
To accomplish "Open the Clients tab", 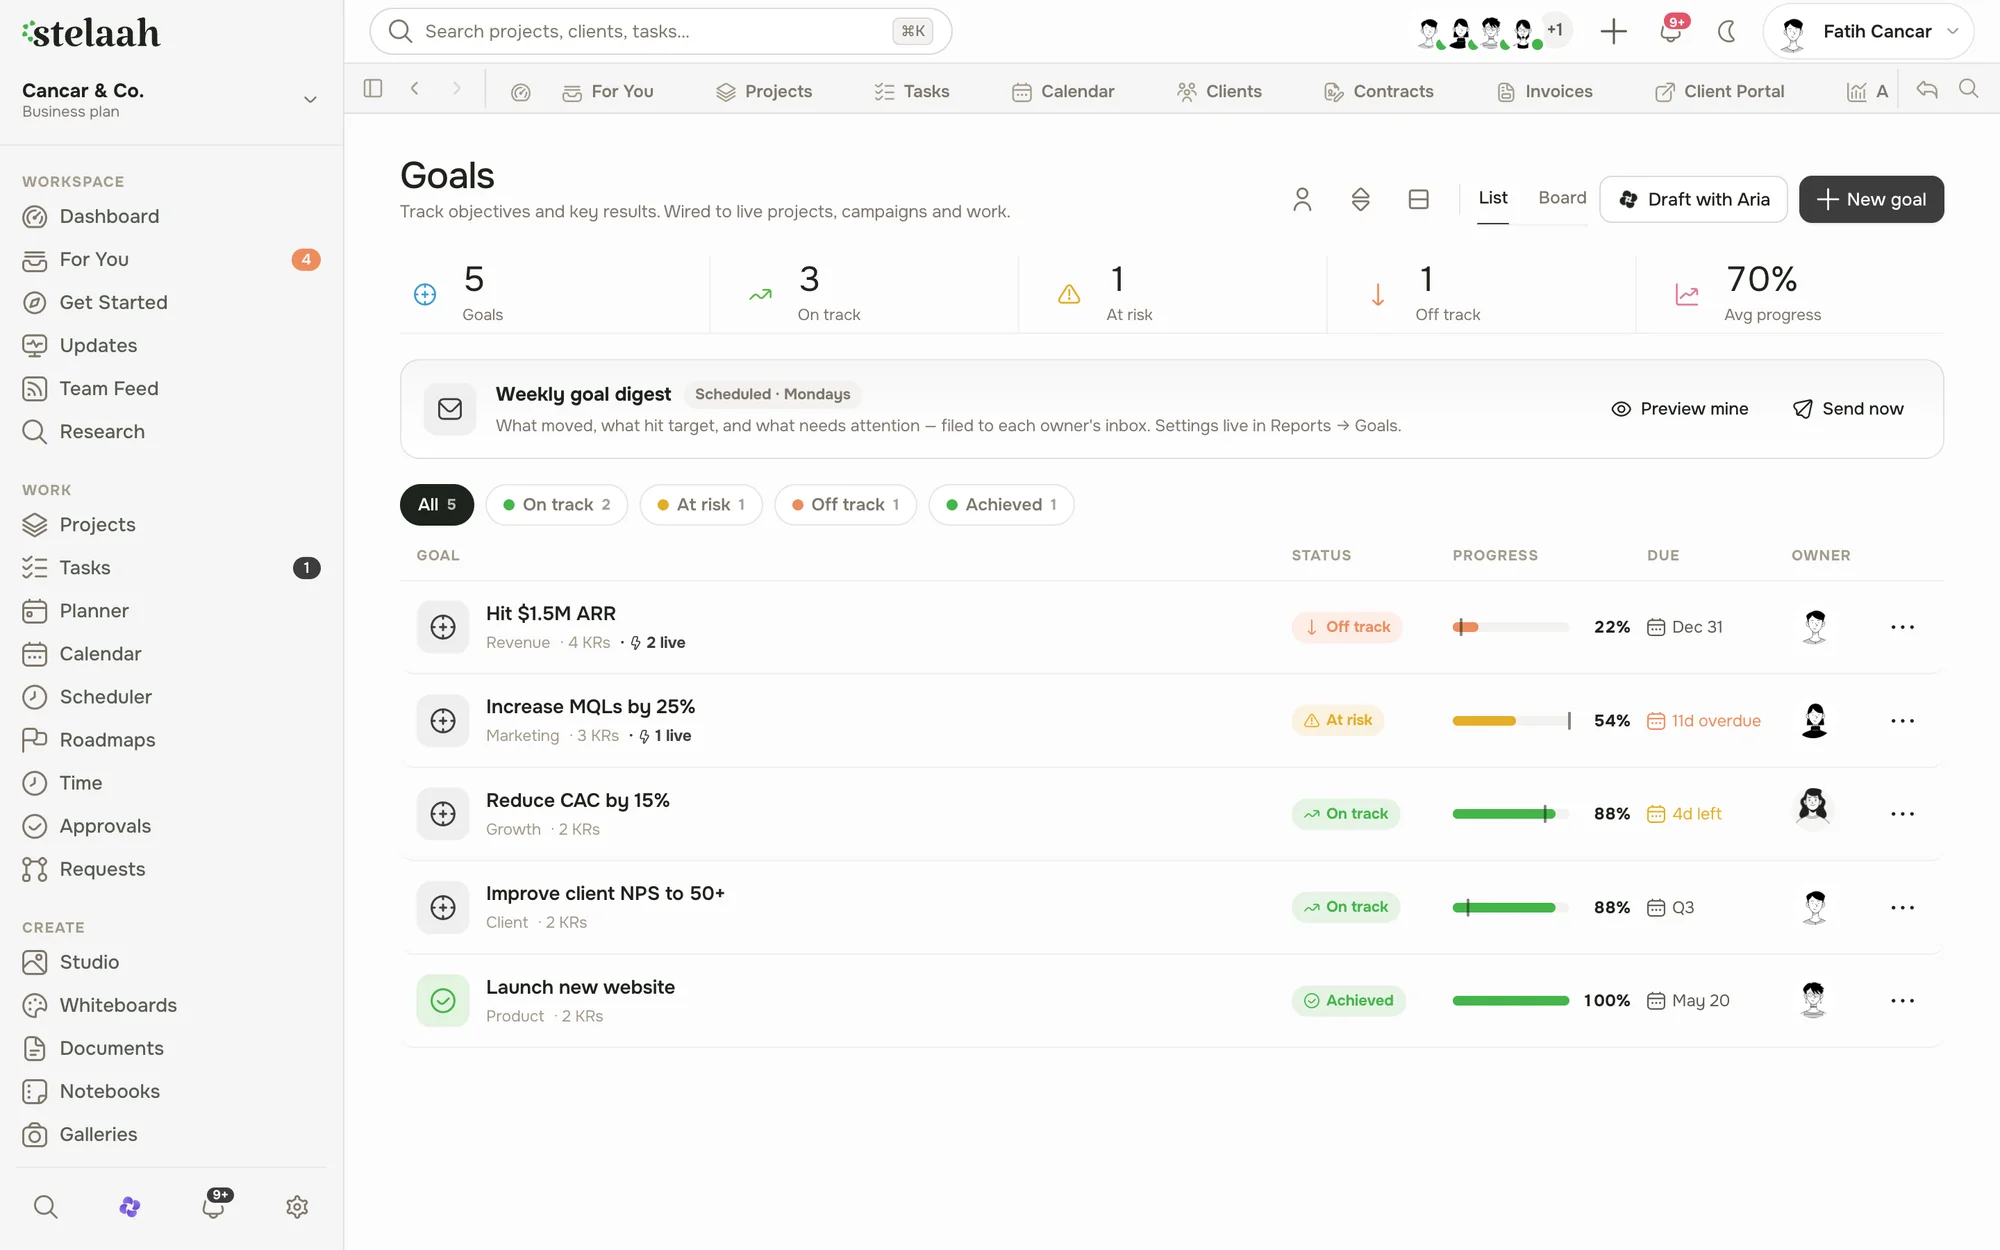I will [x=1219, y=91].
